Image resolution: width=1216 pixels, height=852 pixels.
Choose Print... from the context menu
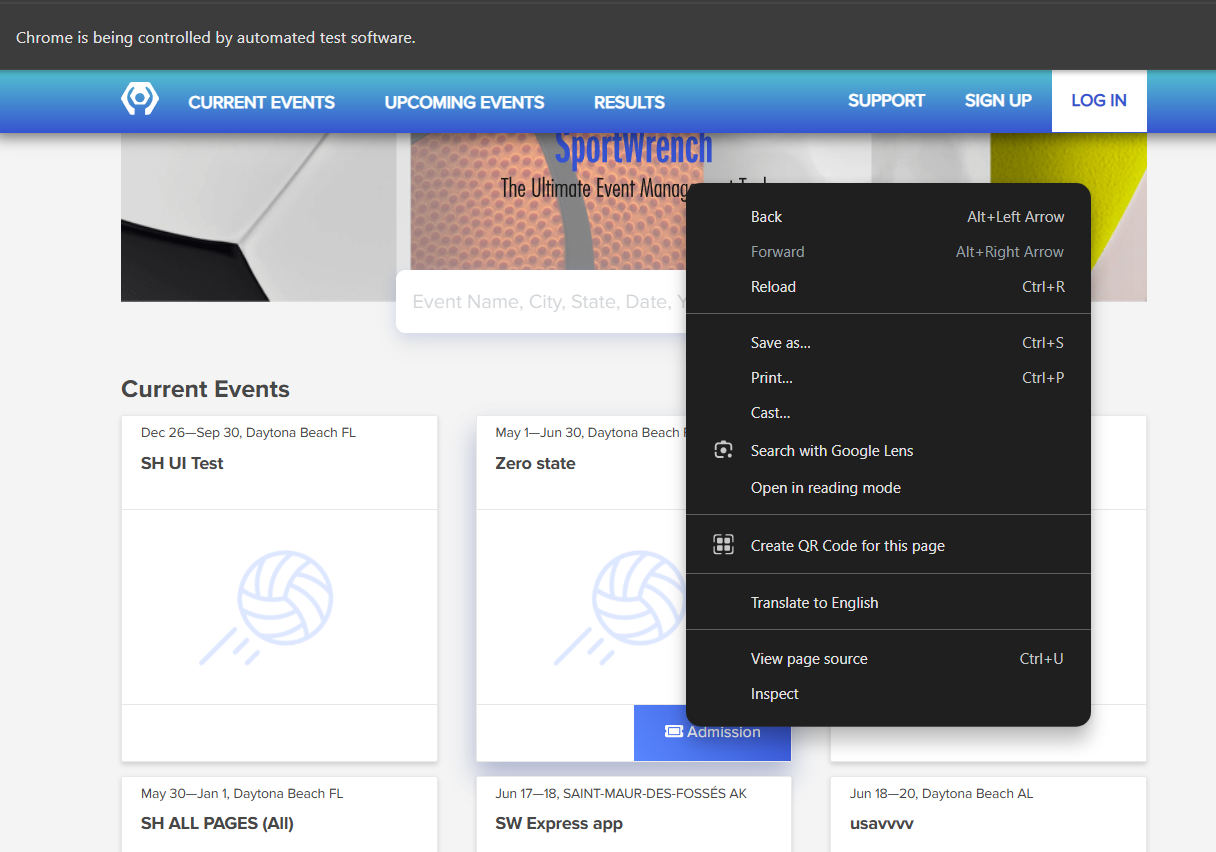coord(888,378)
